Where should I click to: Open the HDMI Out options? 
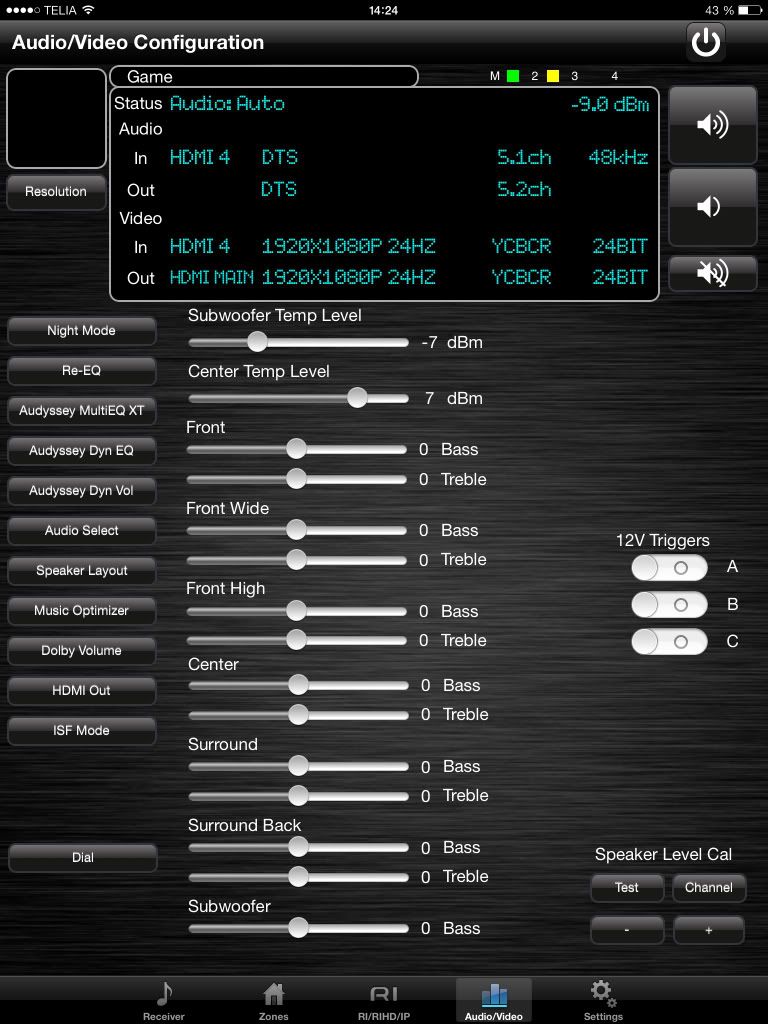(x=82, y=691)
